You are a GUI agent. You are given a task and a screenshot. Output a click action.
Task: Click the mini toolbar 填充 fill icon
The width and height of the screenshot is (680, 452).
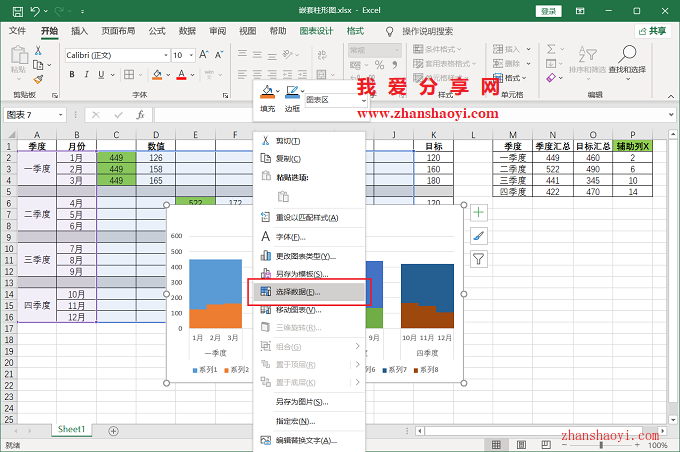[x=268, y=92]
